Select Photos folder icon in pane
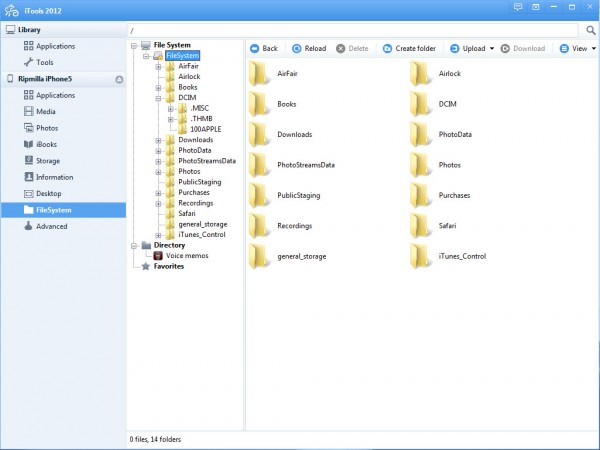Viewport: 600px width, 450px height. coord(420,165)
